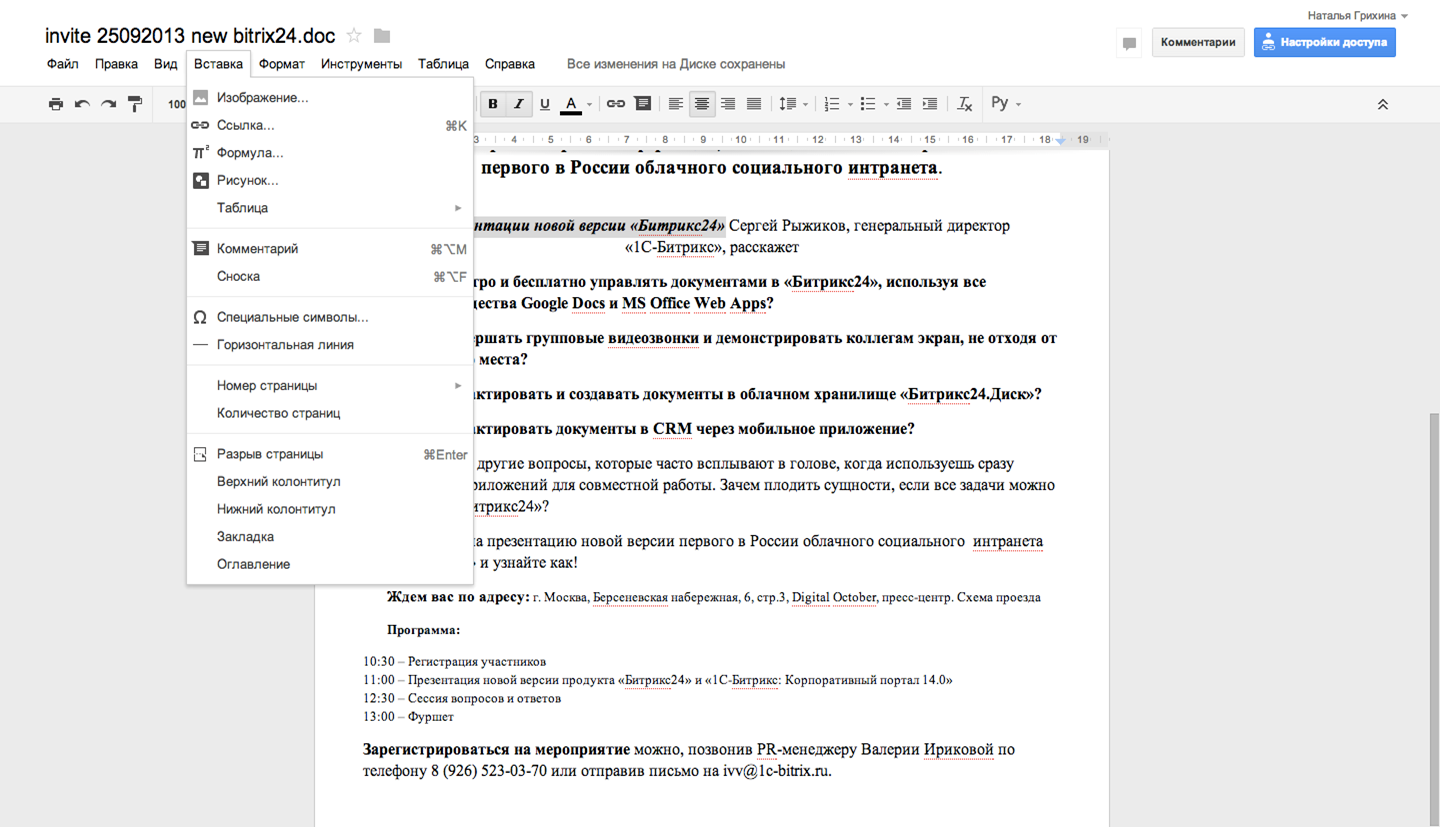Click the insert comment toolbar icon

(642, 104)
